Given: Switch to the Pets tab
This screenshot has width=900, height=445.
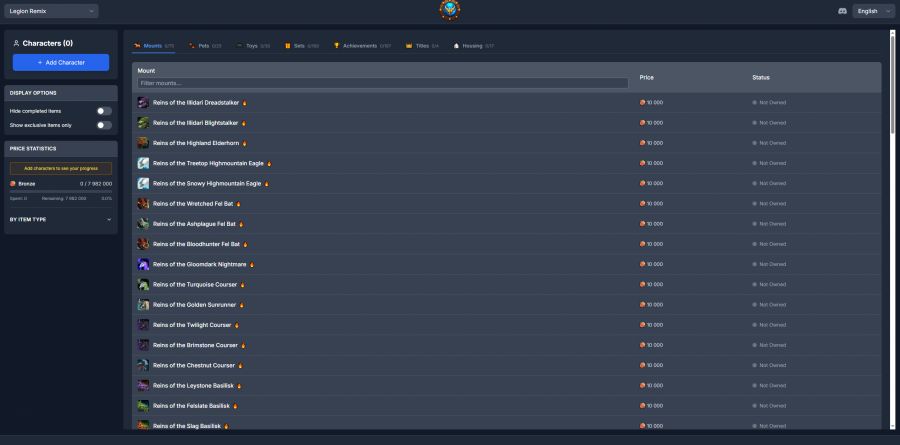Looking at the screenshot, I should 205,45.
